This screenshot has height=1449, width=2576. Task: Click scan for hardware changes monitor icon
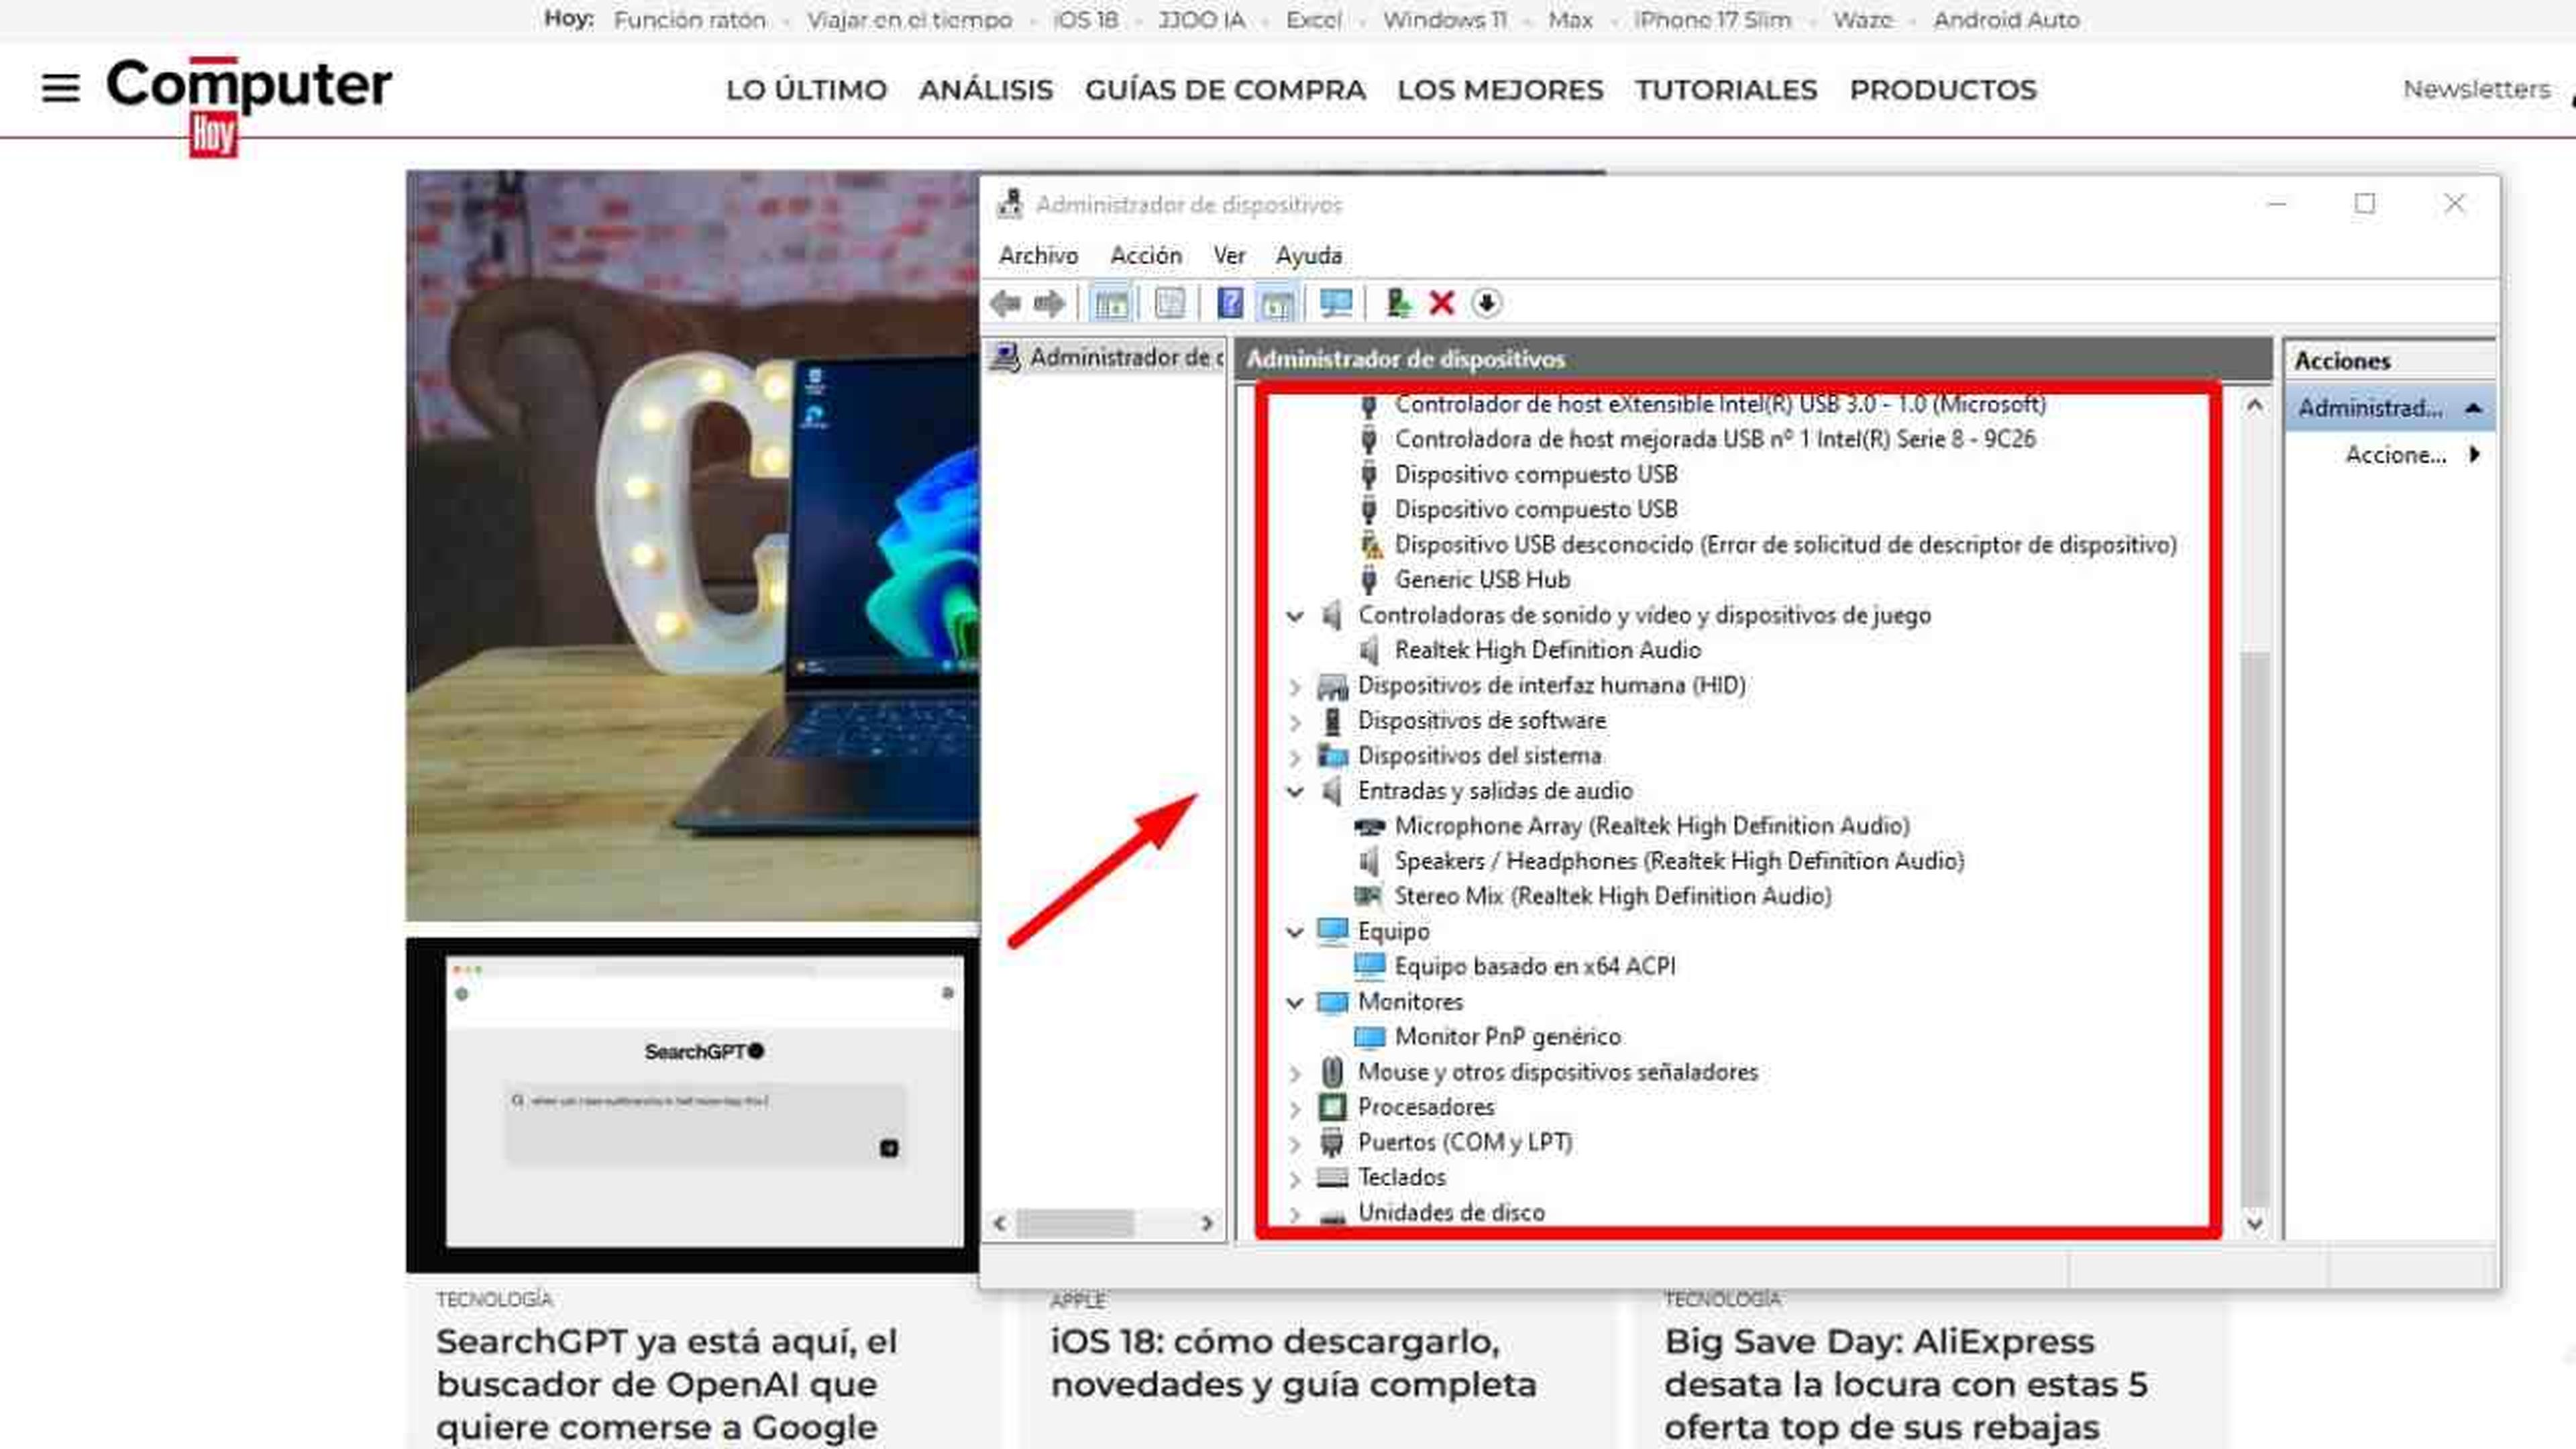coord(1336,303)
